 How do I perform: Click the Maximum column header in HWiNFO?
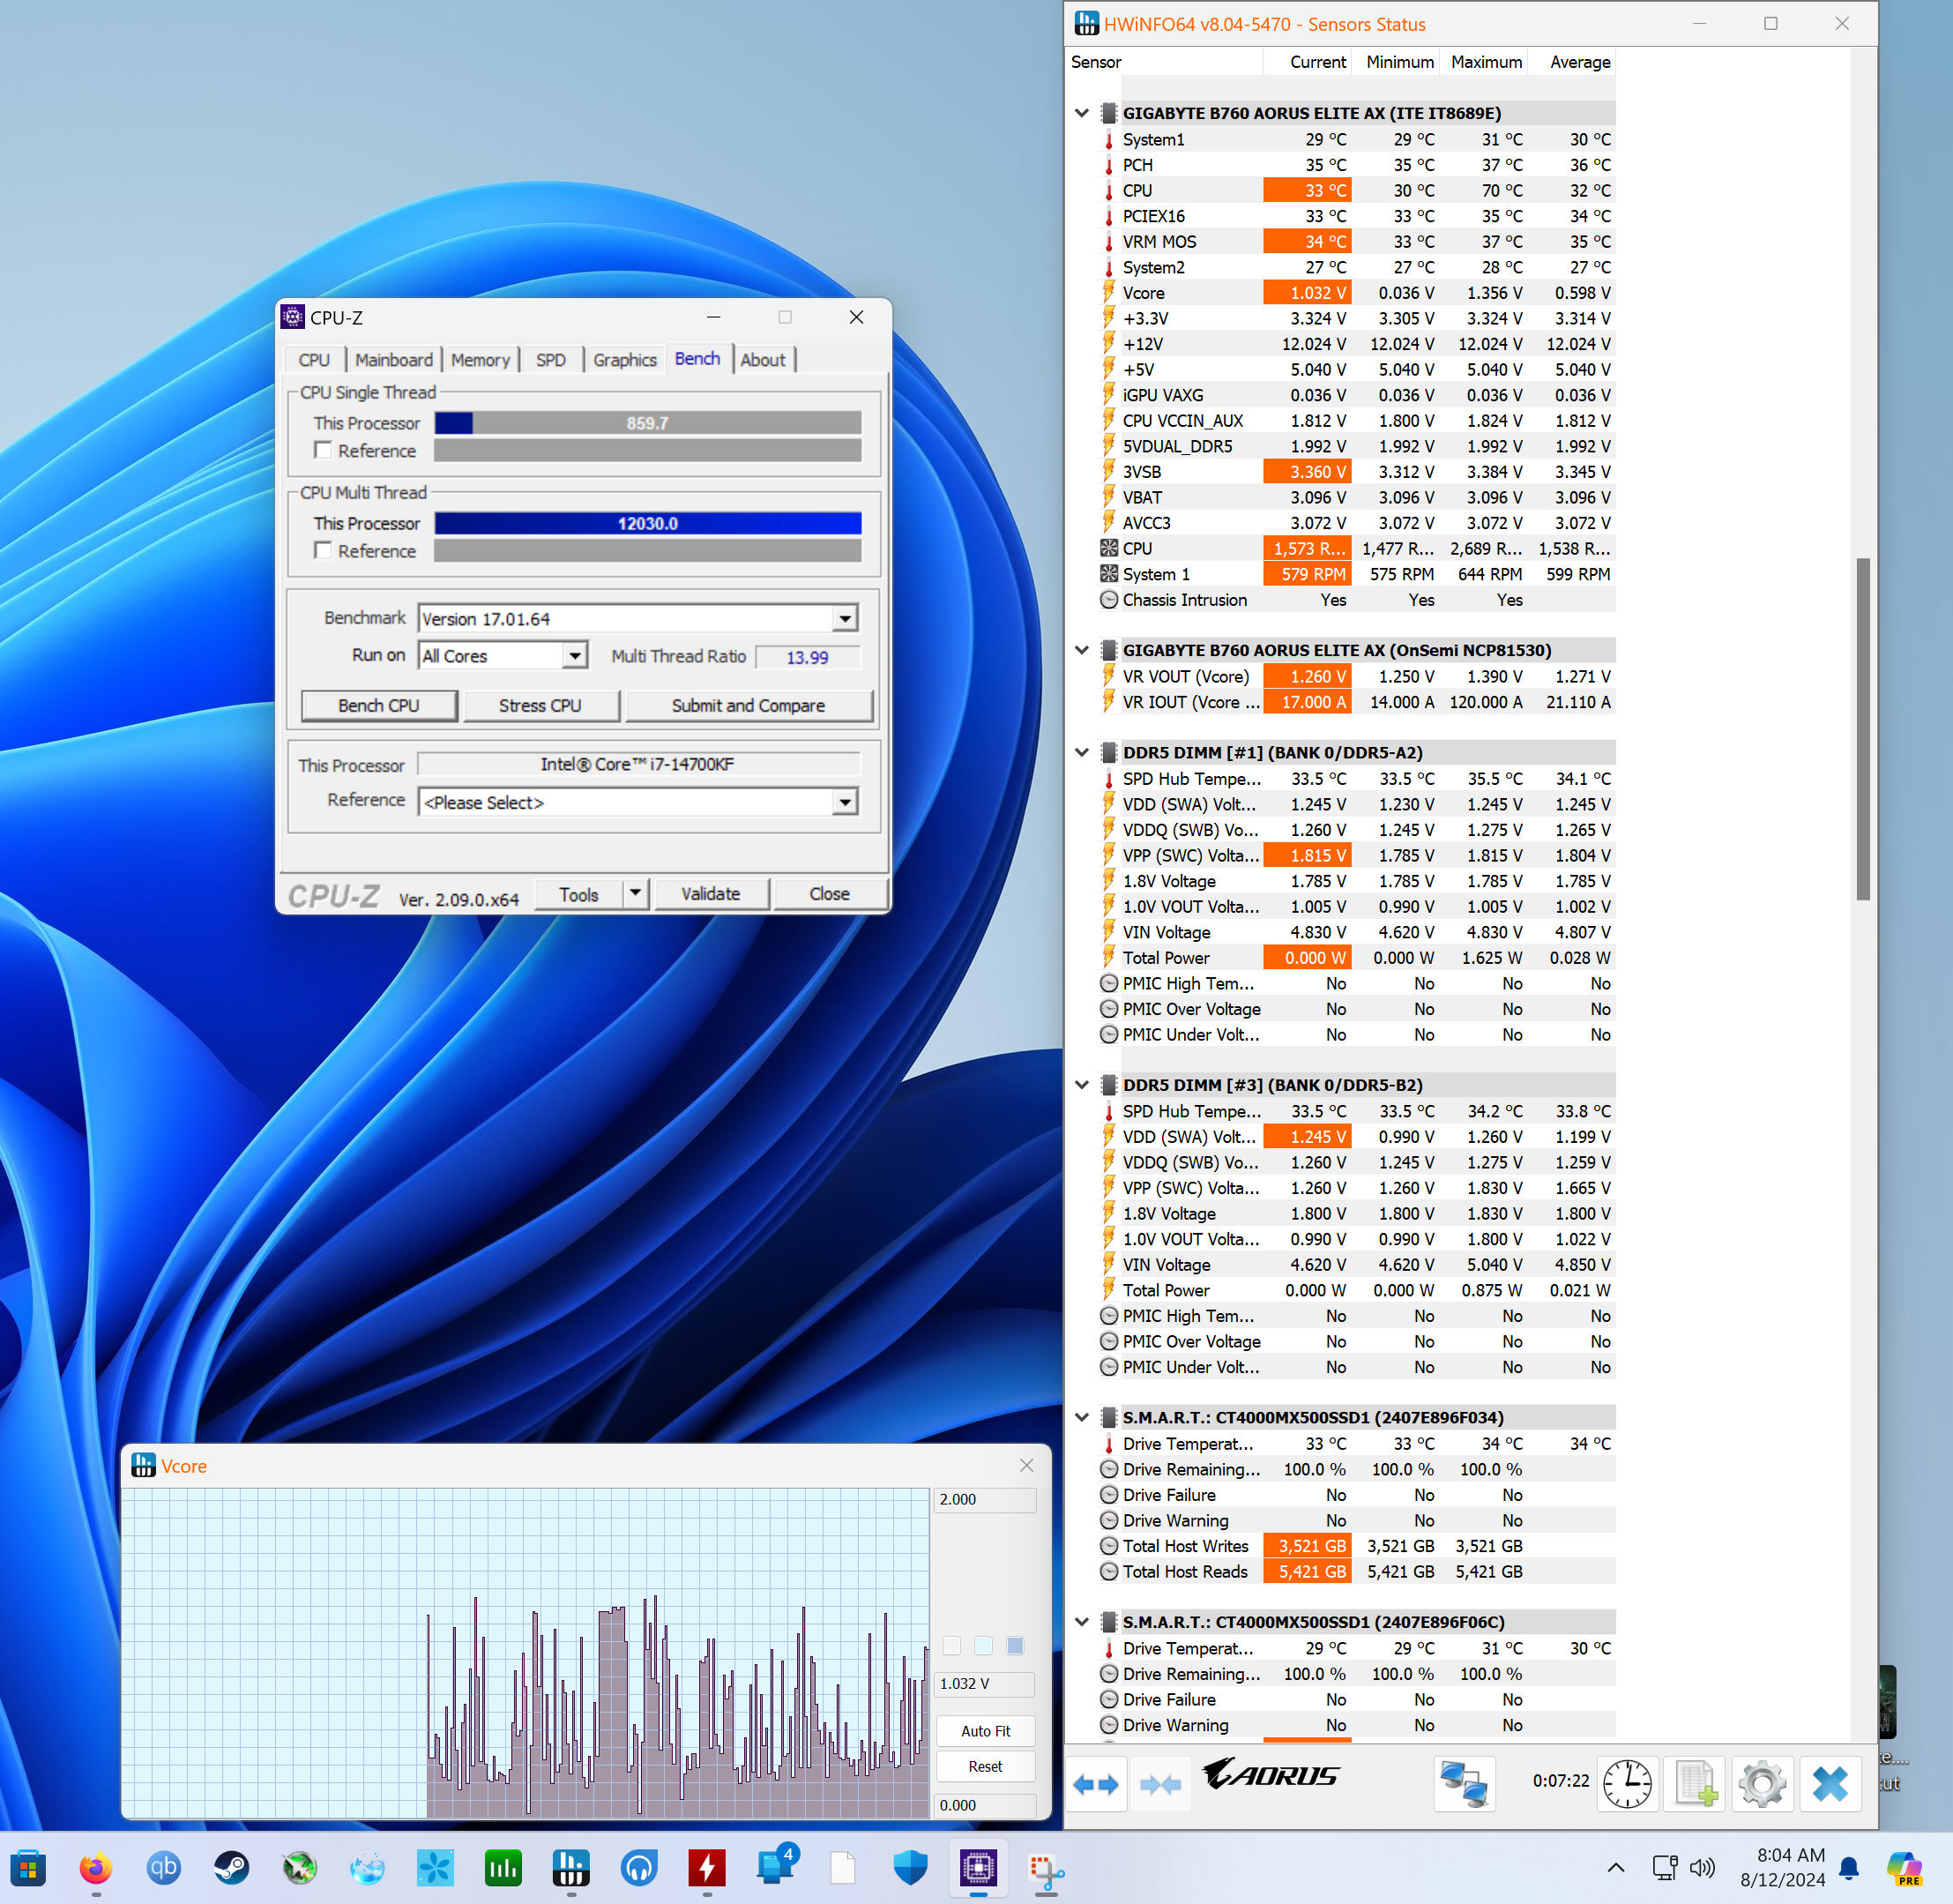coord(1486,62)
